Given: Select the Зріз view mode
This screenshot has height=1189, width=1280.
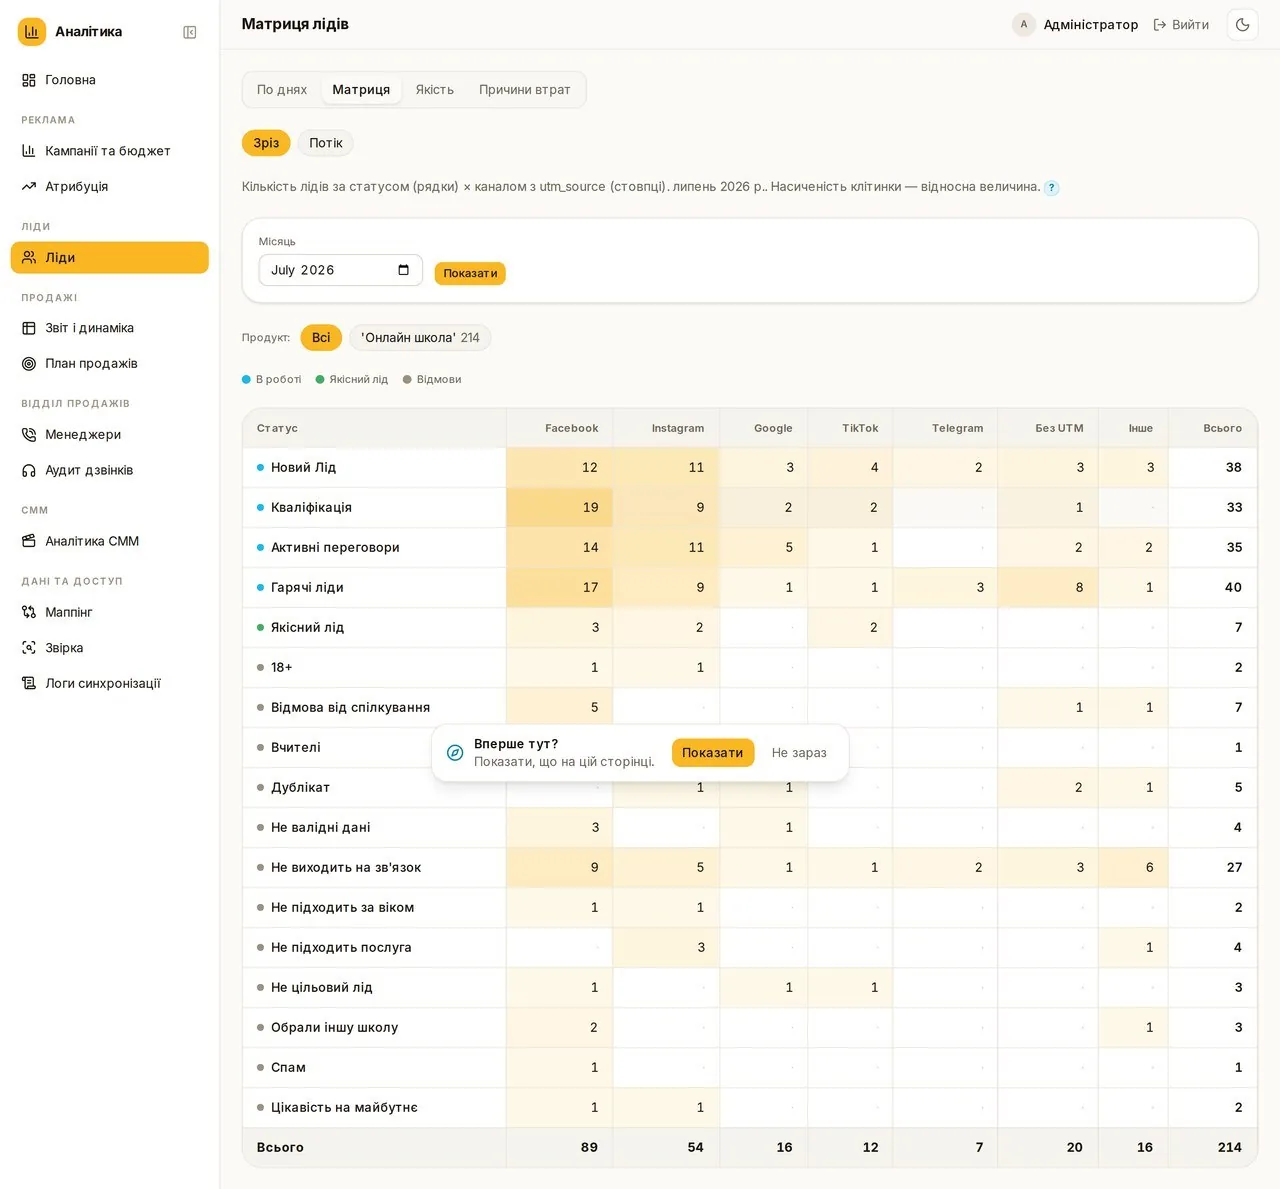Looking at the screenshot, I should click(x=266, y=143).
